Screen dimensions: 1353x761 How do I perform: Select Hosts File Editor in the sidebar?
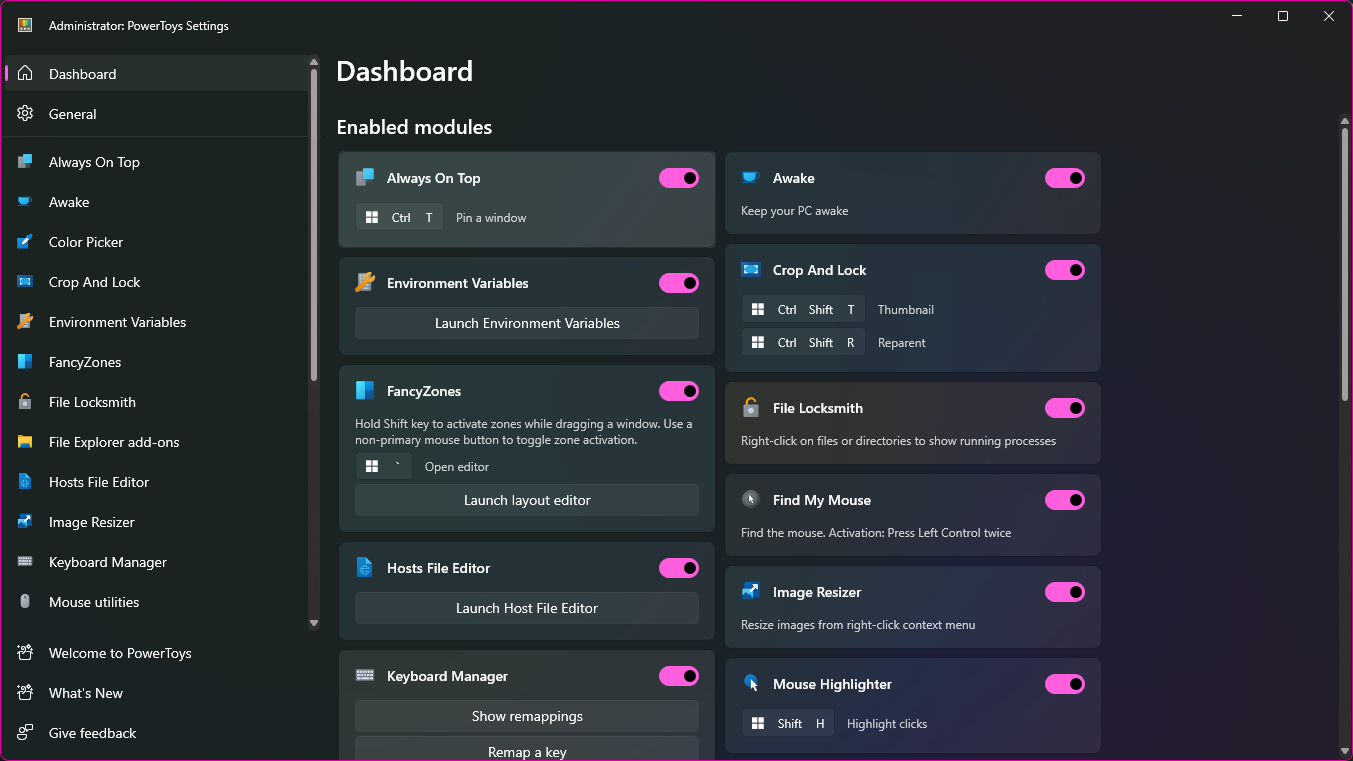(156, 482)
